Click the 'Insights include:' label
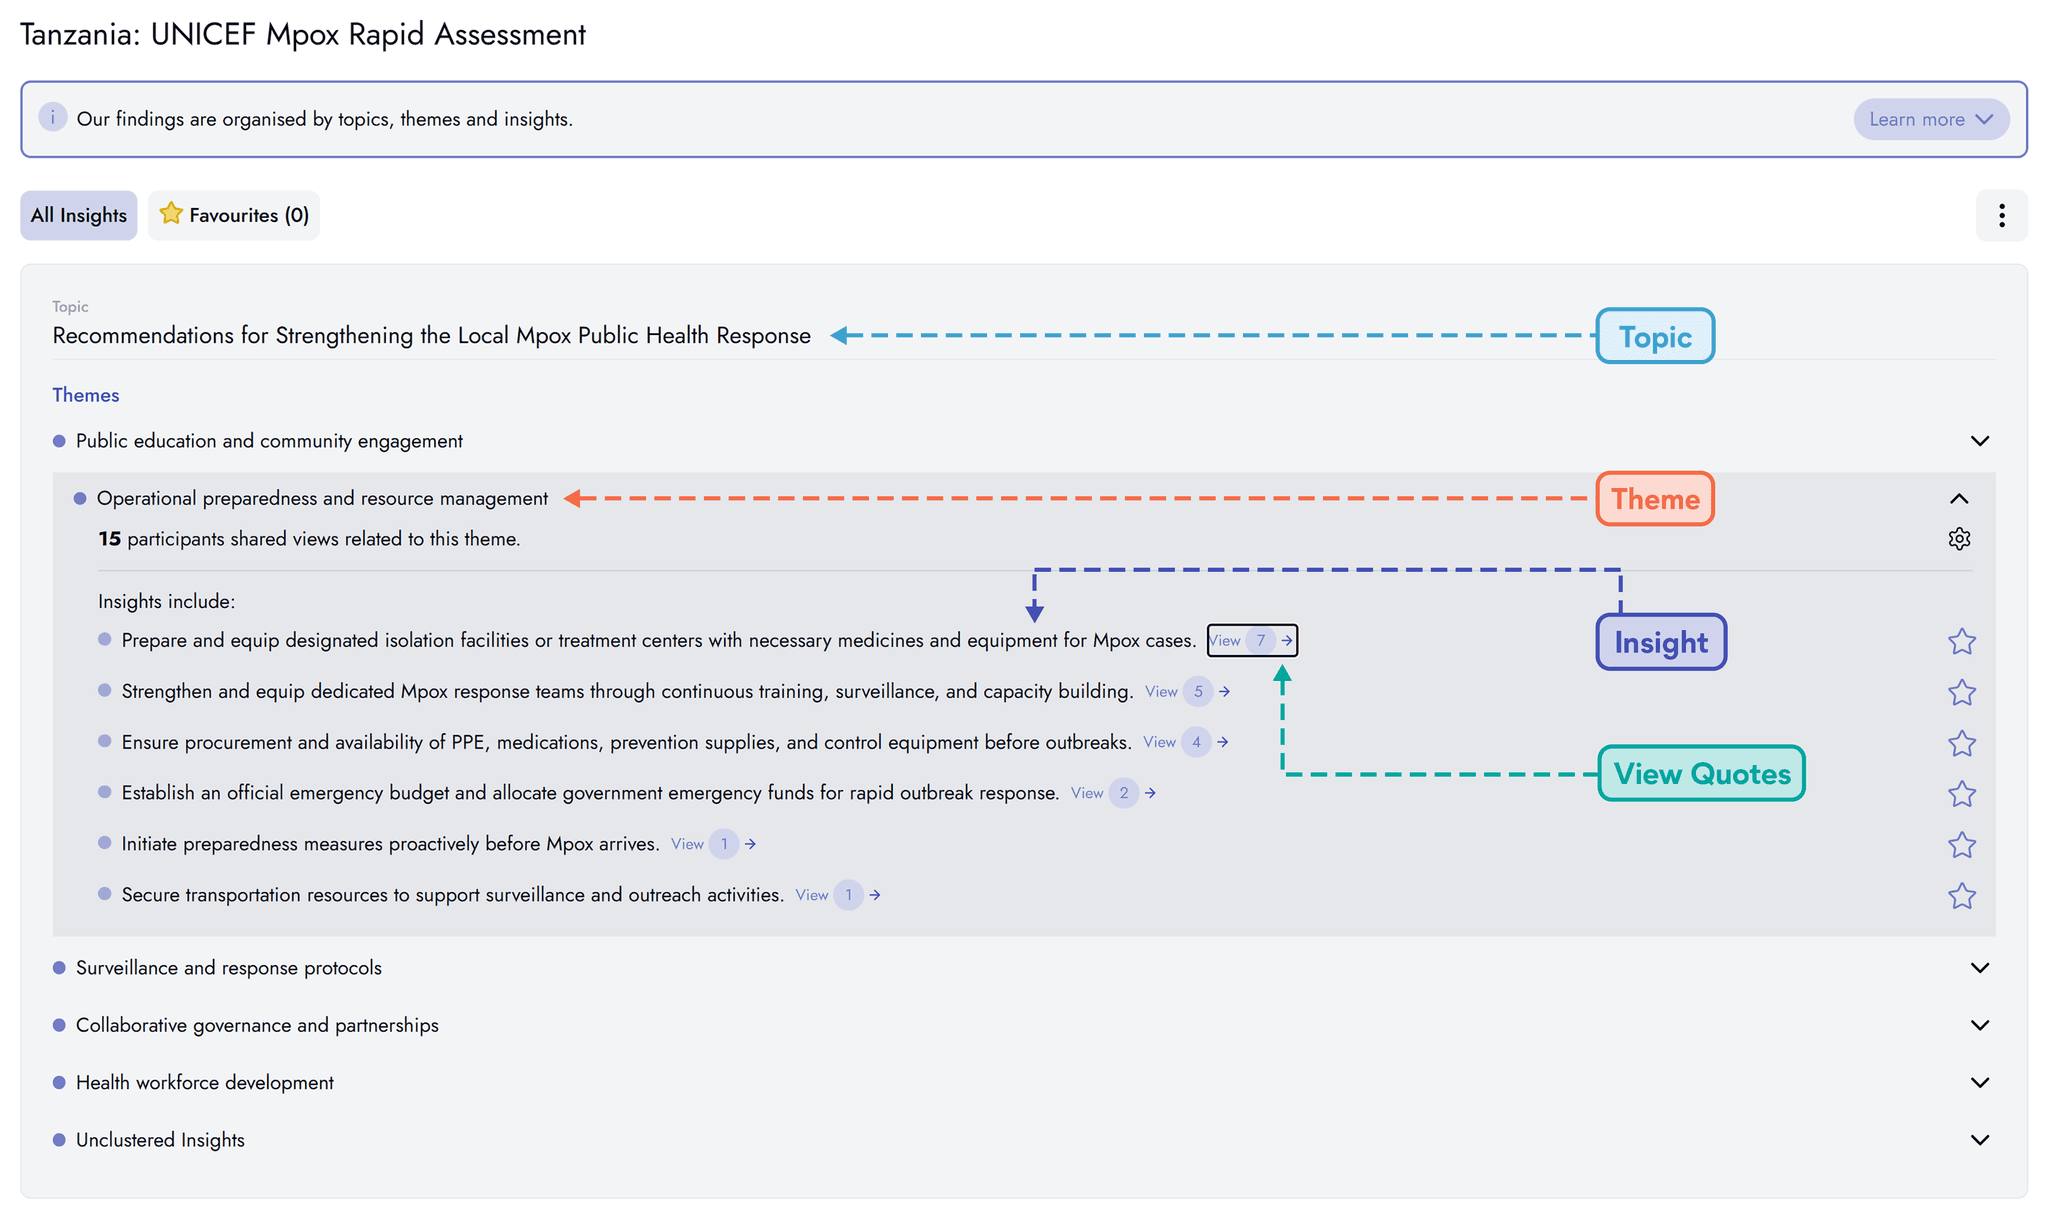 point(166,601)
